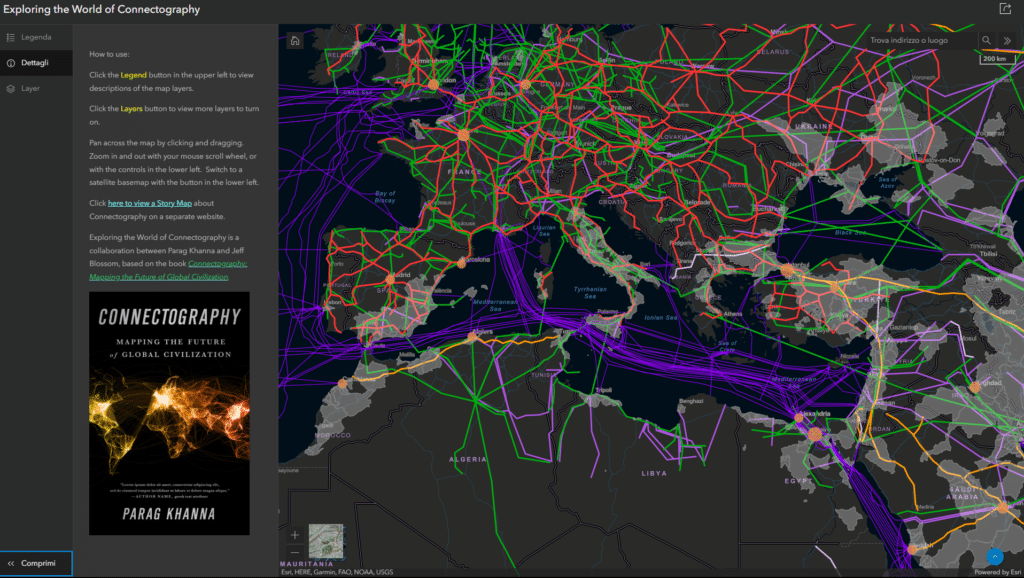The height and width of the screenshot is (578, 1024).
Task: Switch basemap via the satellite thumbnail
Action: [x=326, y=540]
